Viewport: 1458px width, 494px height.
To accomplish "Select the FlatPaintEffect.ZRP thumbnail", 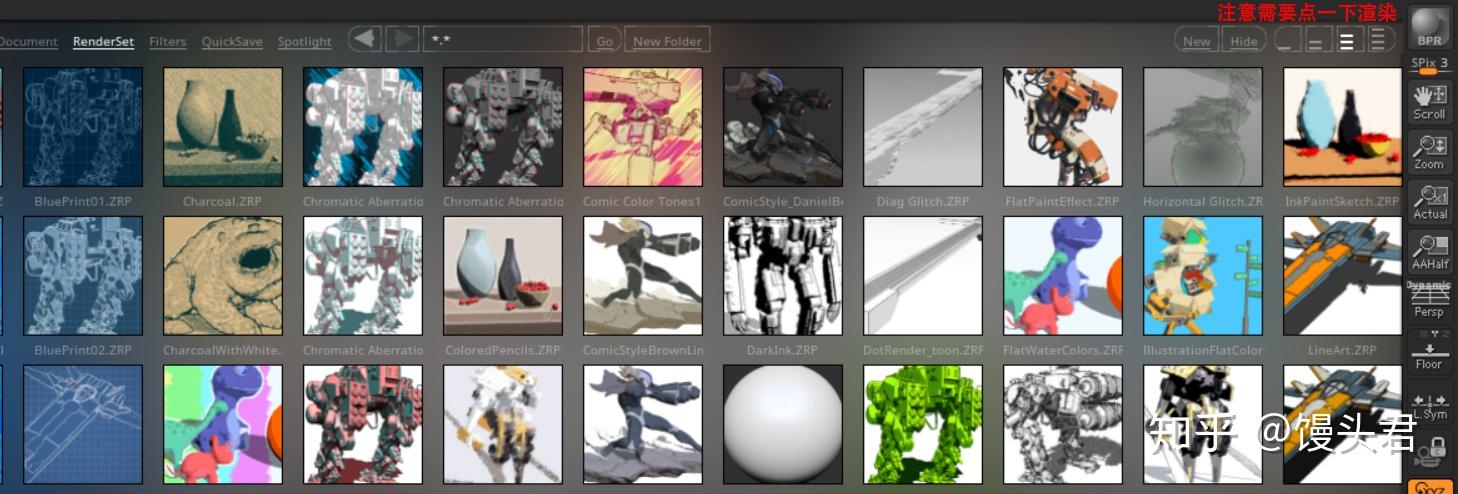I will 1063,127.
